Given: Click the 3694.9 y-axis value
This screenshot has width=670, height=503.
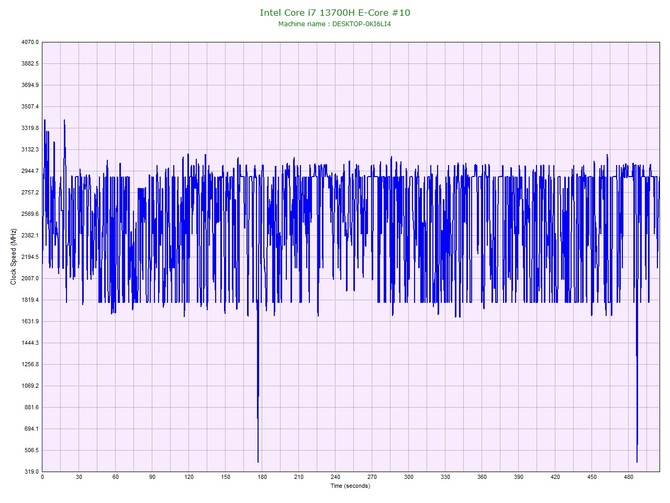Looking at the screenshot, I should (30, 85).
